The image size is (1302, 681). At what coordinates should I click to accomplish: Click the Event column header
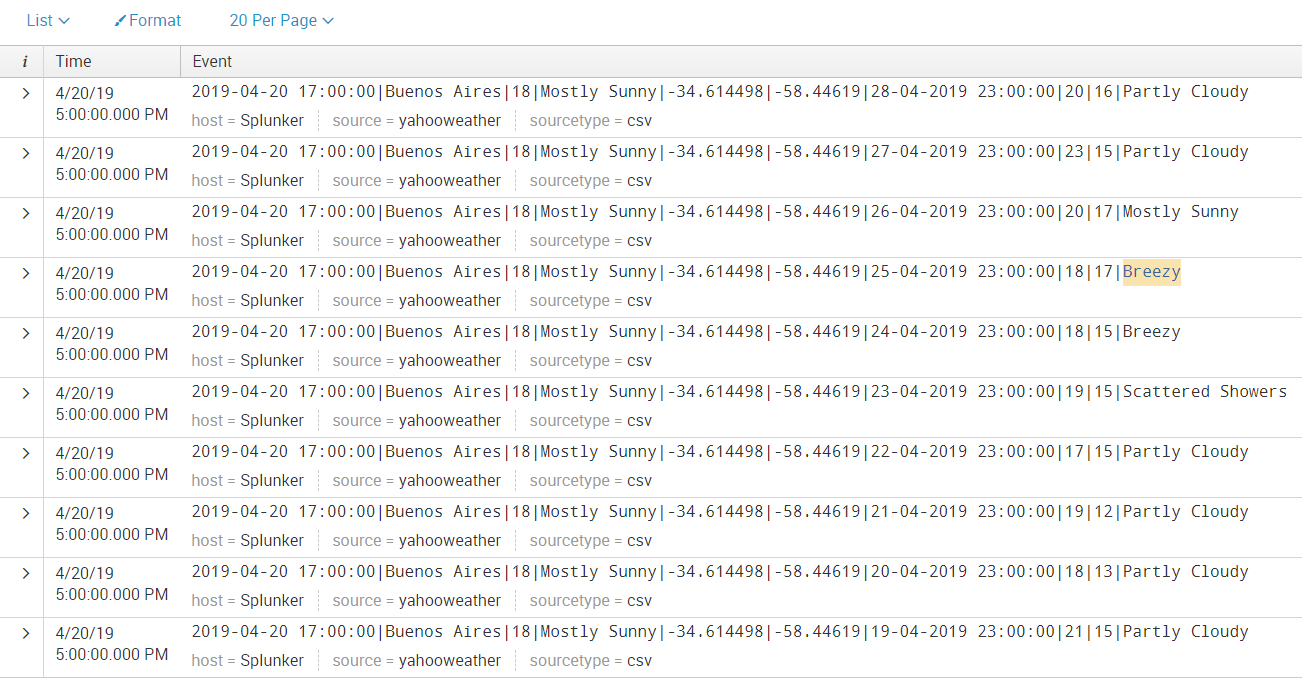point(211,61)
